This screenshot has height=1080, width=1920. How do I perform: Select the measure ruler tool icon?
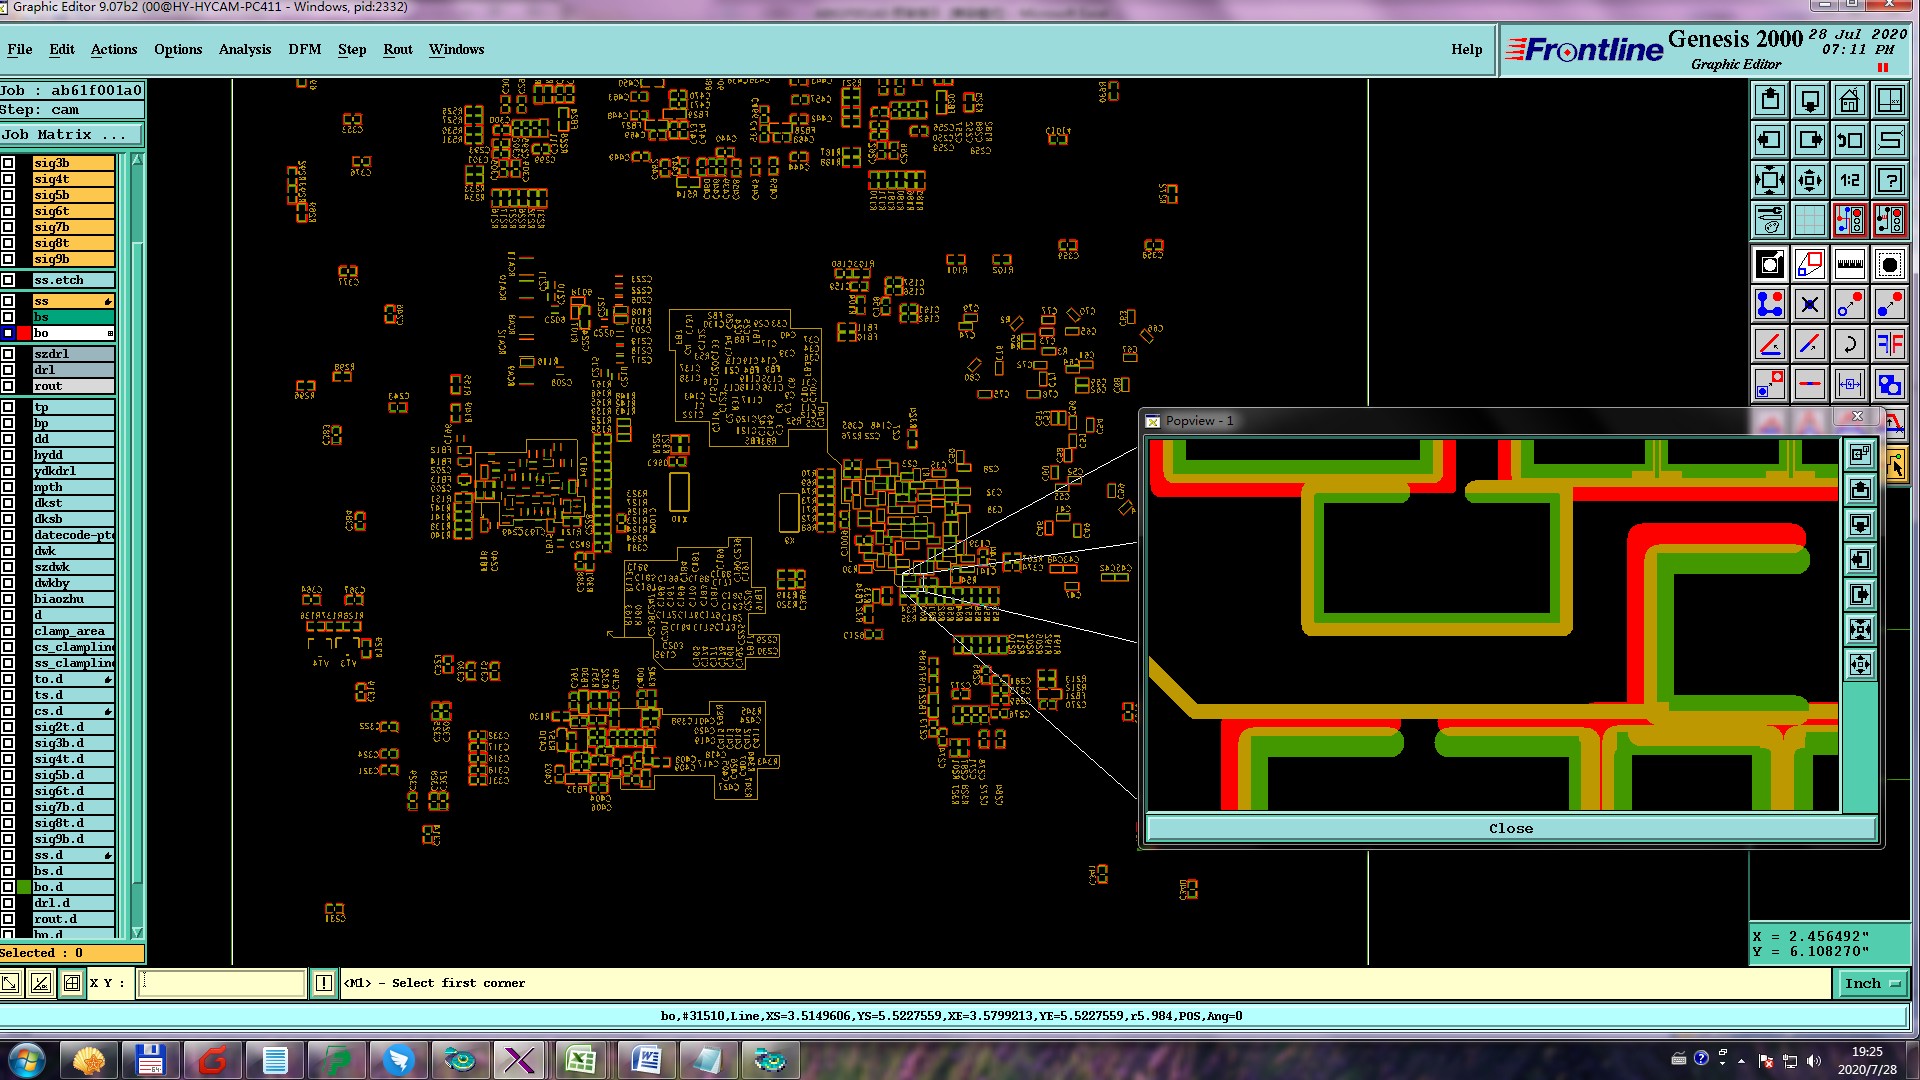1849,265
